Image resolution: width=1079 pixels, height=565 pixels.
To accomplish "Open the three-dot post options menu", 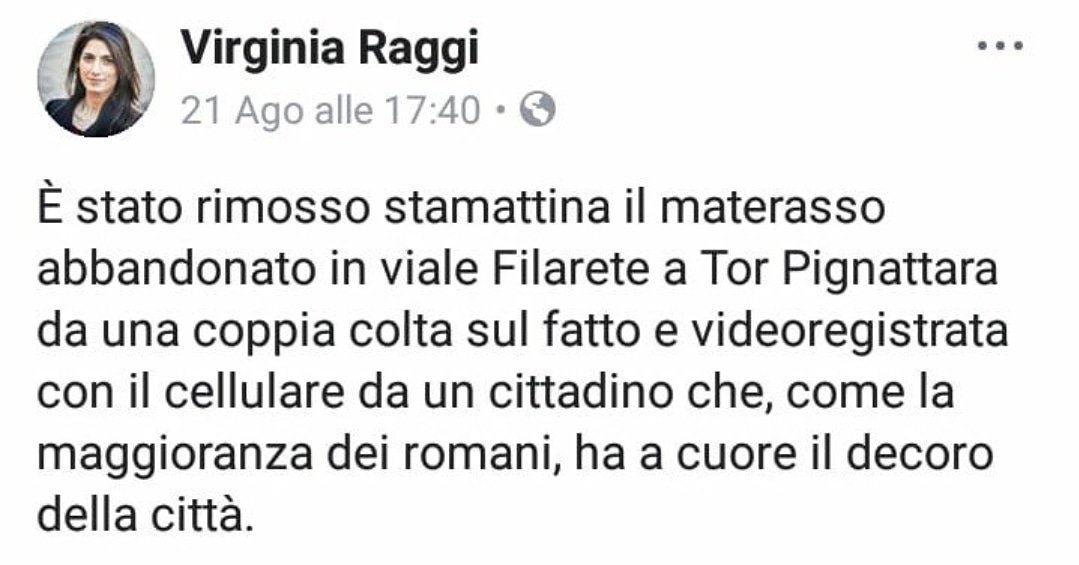I will point(1001,46).
